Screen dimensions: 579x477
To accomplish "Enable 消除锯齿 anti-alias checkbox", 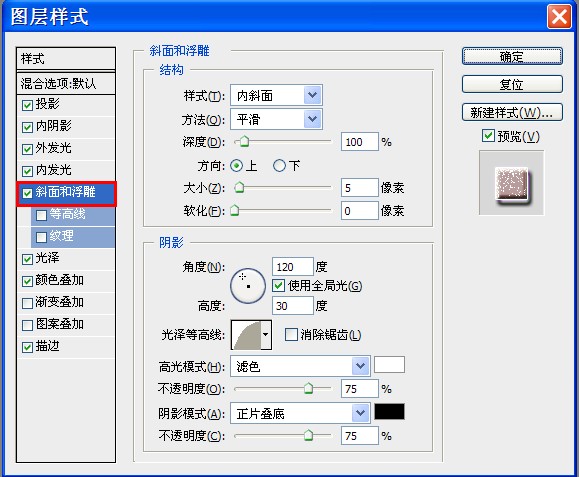I will [x=291, y=334].
